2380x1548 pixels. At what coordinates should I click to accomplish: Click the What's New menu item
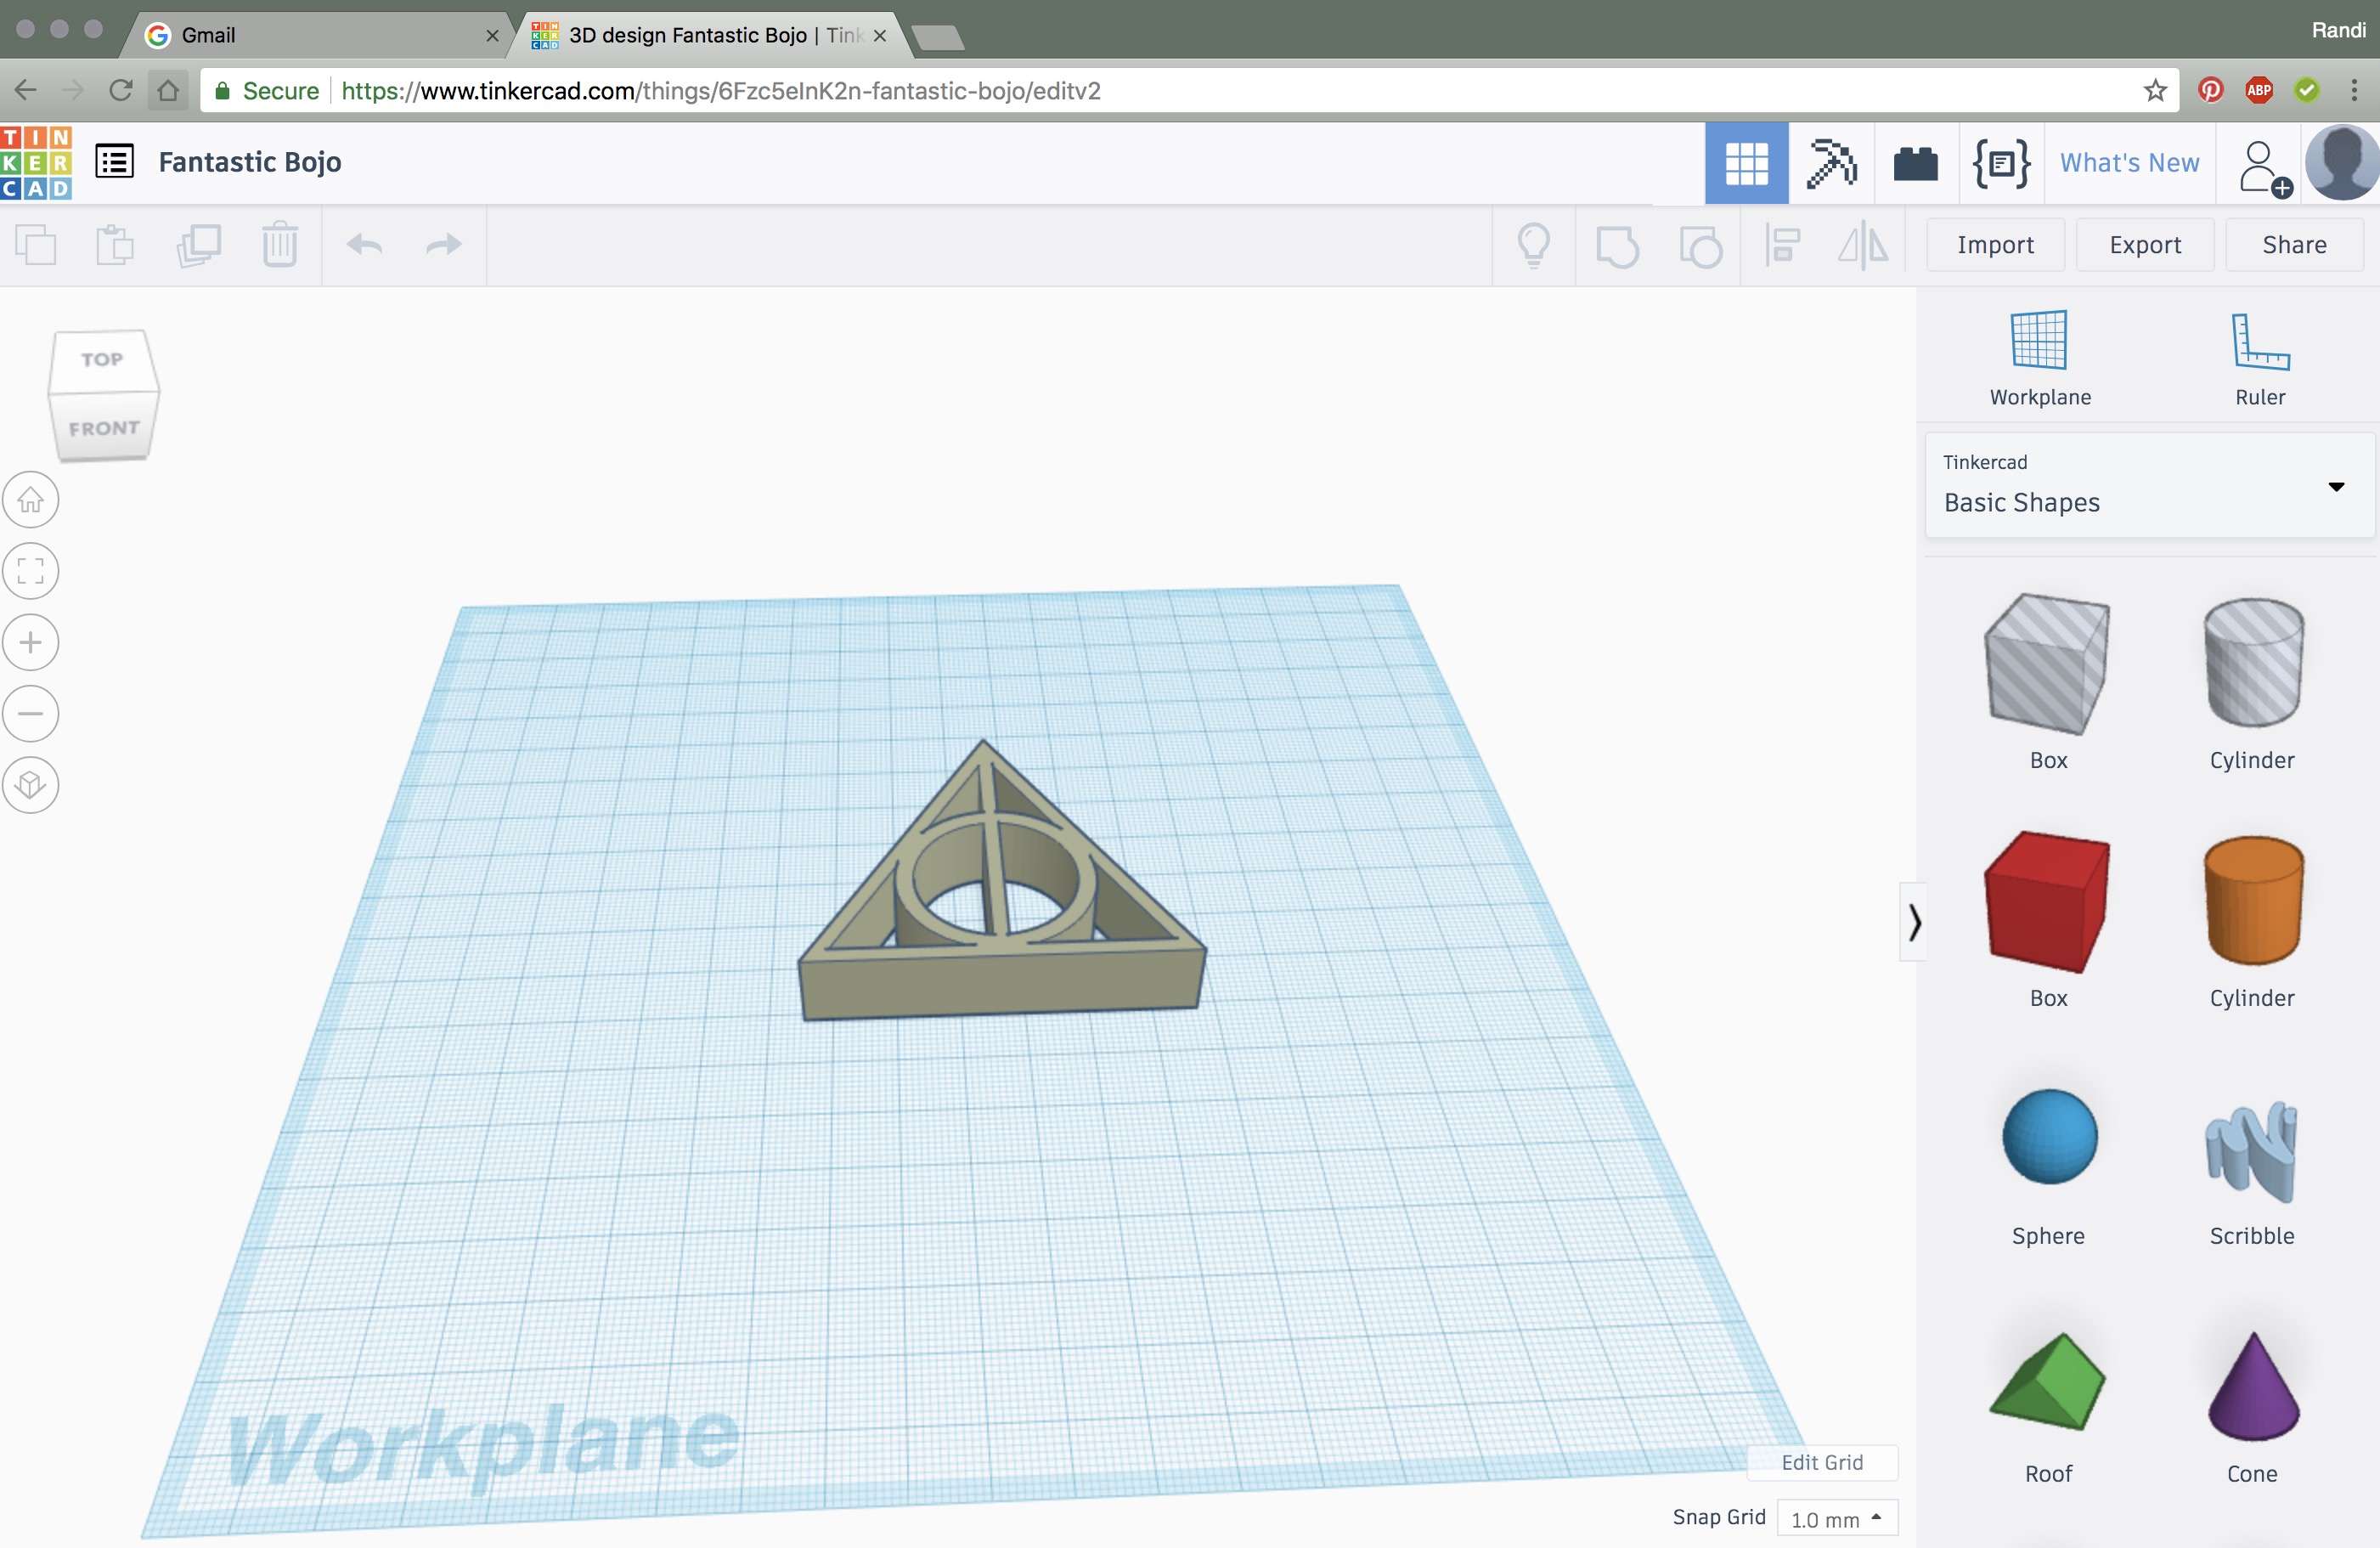(x=2130, y=160)
